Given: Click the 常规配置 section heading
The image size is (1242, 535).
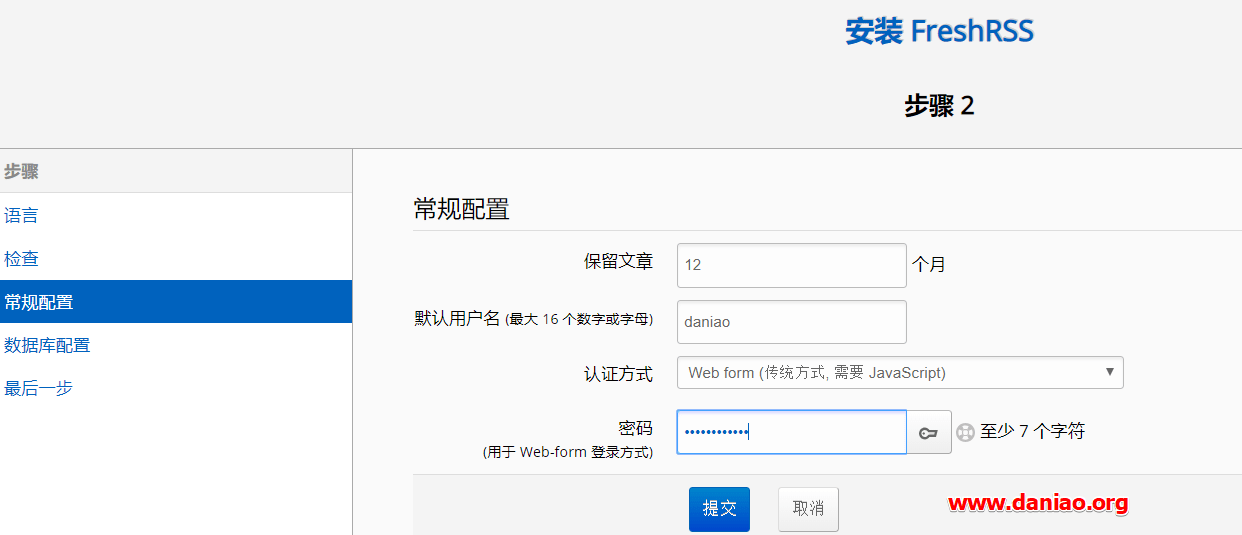Looking at the screenshot, I should pyautogui.click(x=461, y=209).
